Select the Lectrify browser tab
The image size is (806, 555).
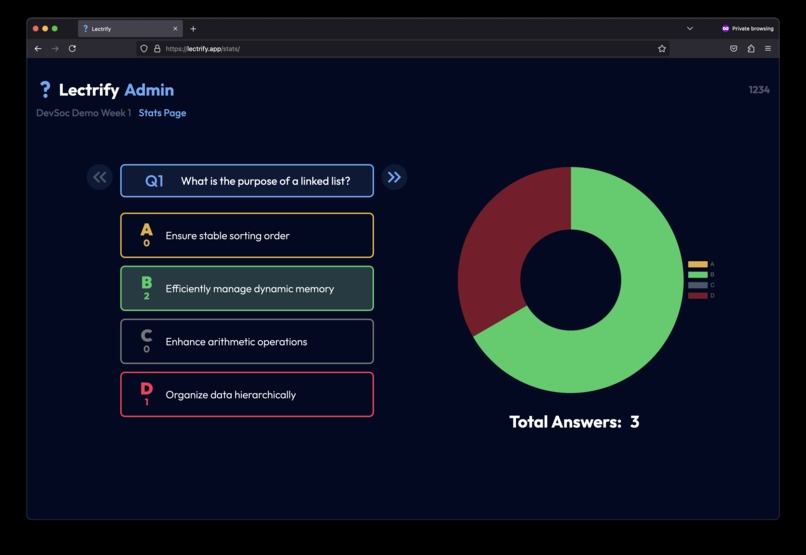point(130,29)
